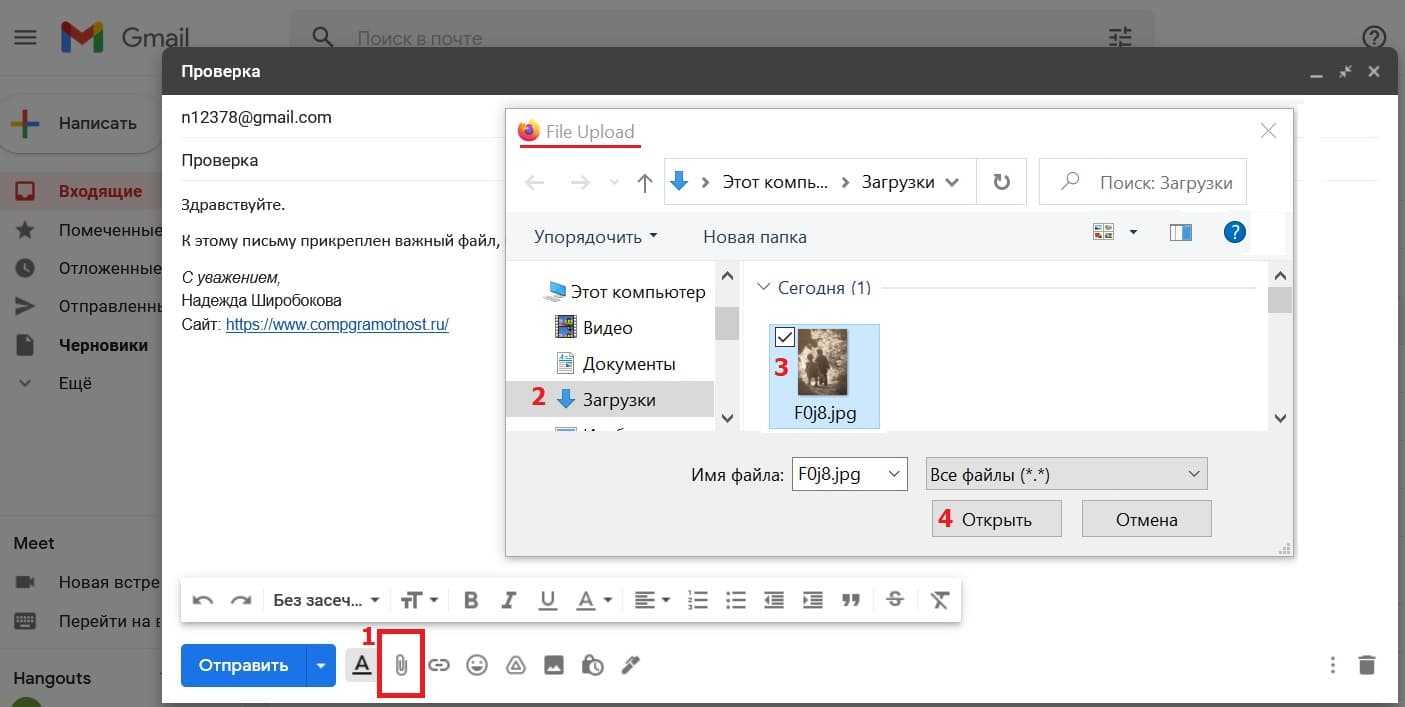Image resolution: width=1405 pixels, height=707 pixels.
Task: Open the emoji picker in compose toolbar
Action: 477,665
